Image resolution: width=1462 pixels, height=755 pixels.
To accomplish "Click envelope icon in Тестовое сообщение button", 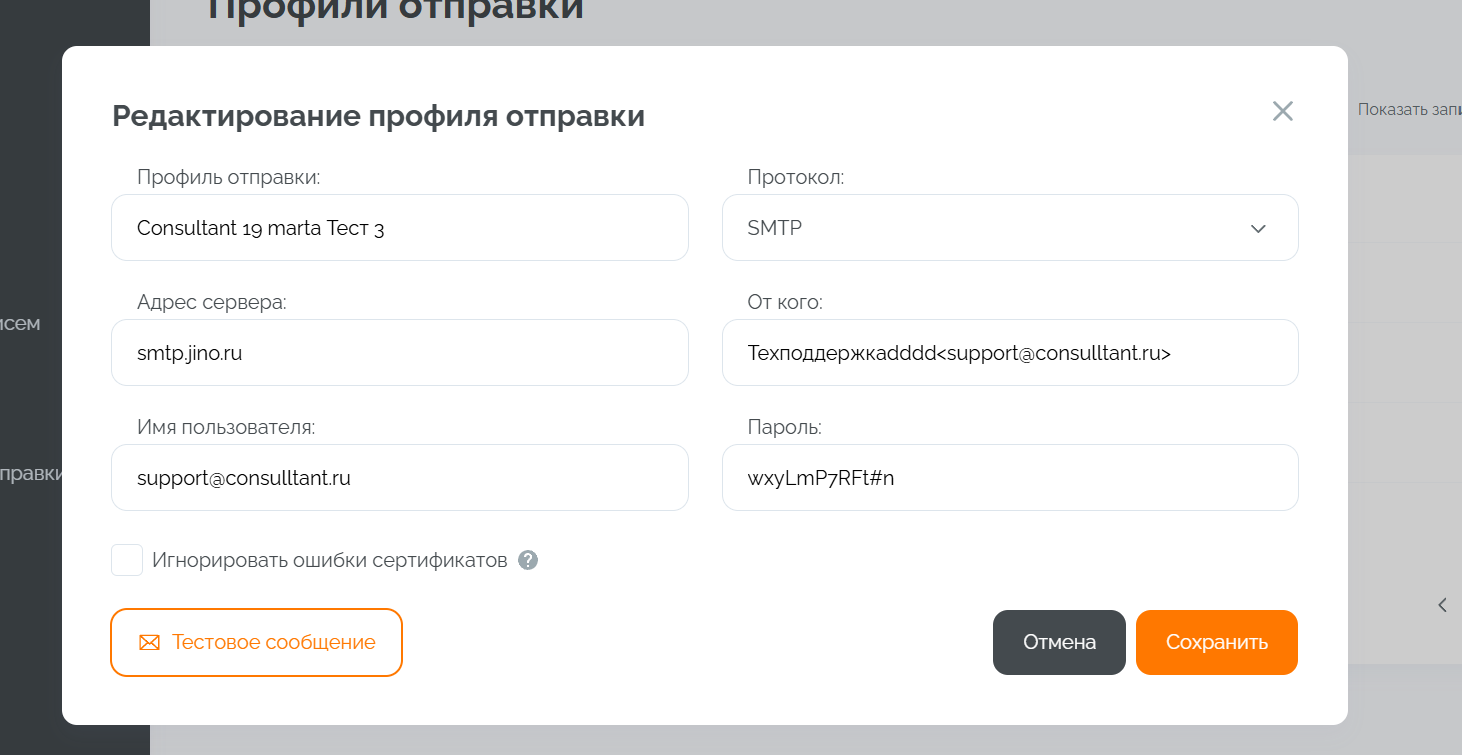I will click(x=149, y=643).
